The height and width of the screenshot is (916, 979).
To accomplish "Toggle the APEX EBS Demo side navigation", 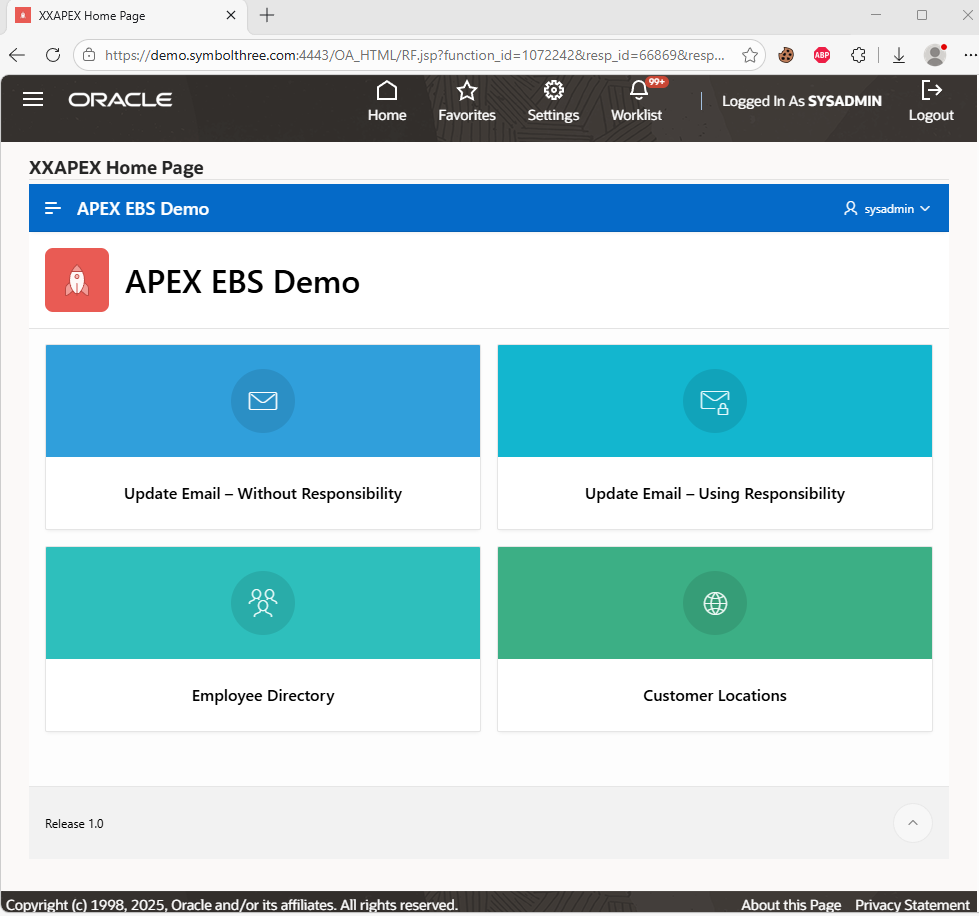I will tap(53, 209).
